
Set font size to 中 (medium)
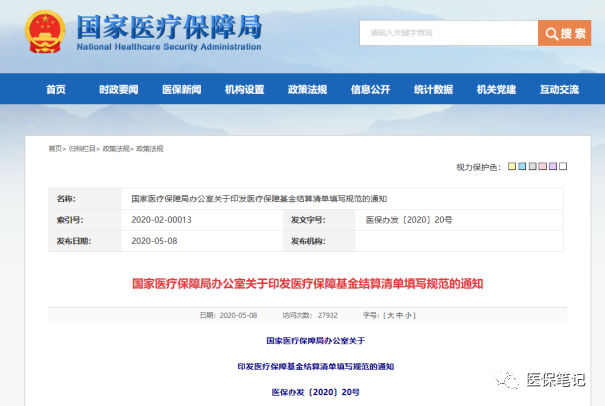pos(399,316)
